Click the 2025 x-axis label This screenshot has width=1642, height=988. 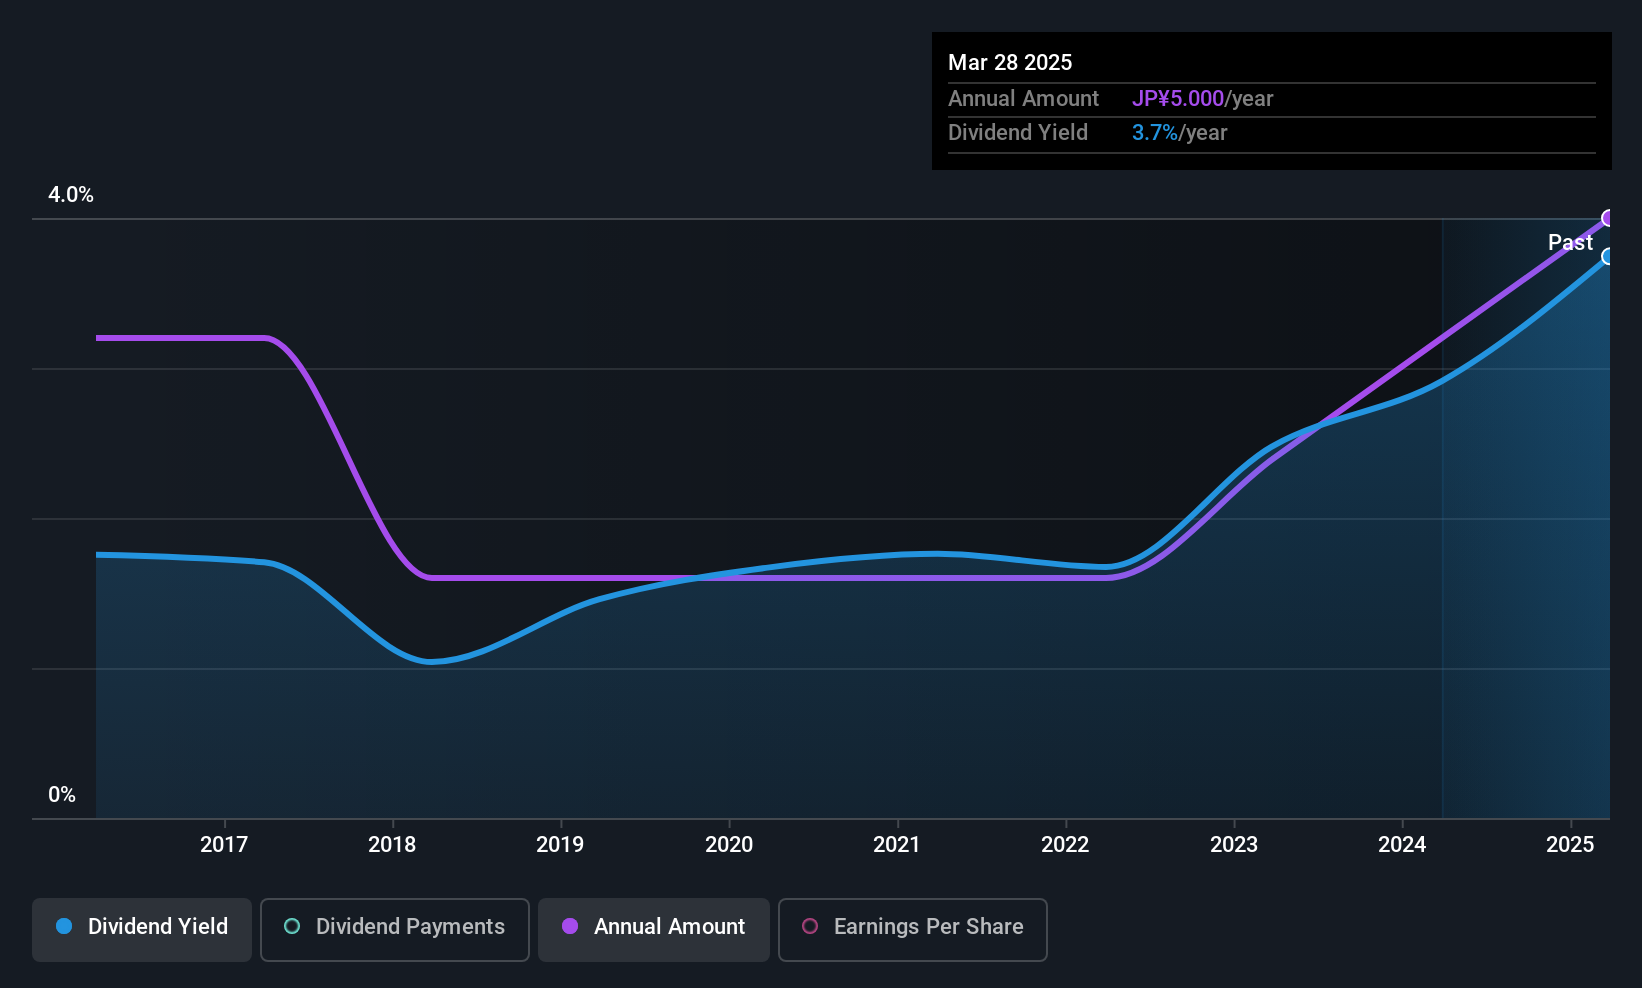tap(1570, 844)
